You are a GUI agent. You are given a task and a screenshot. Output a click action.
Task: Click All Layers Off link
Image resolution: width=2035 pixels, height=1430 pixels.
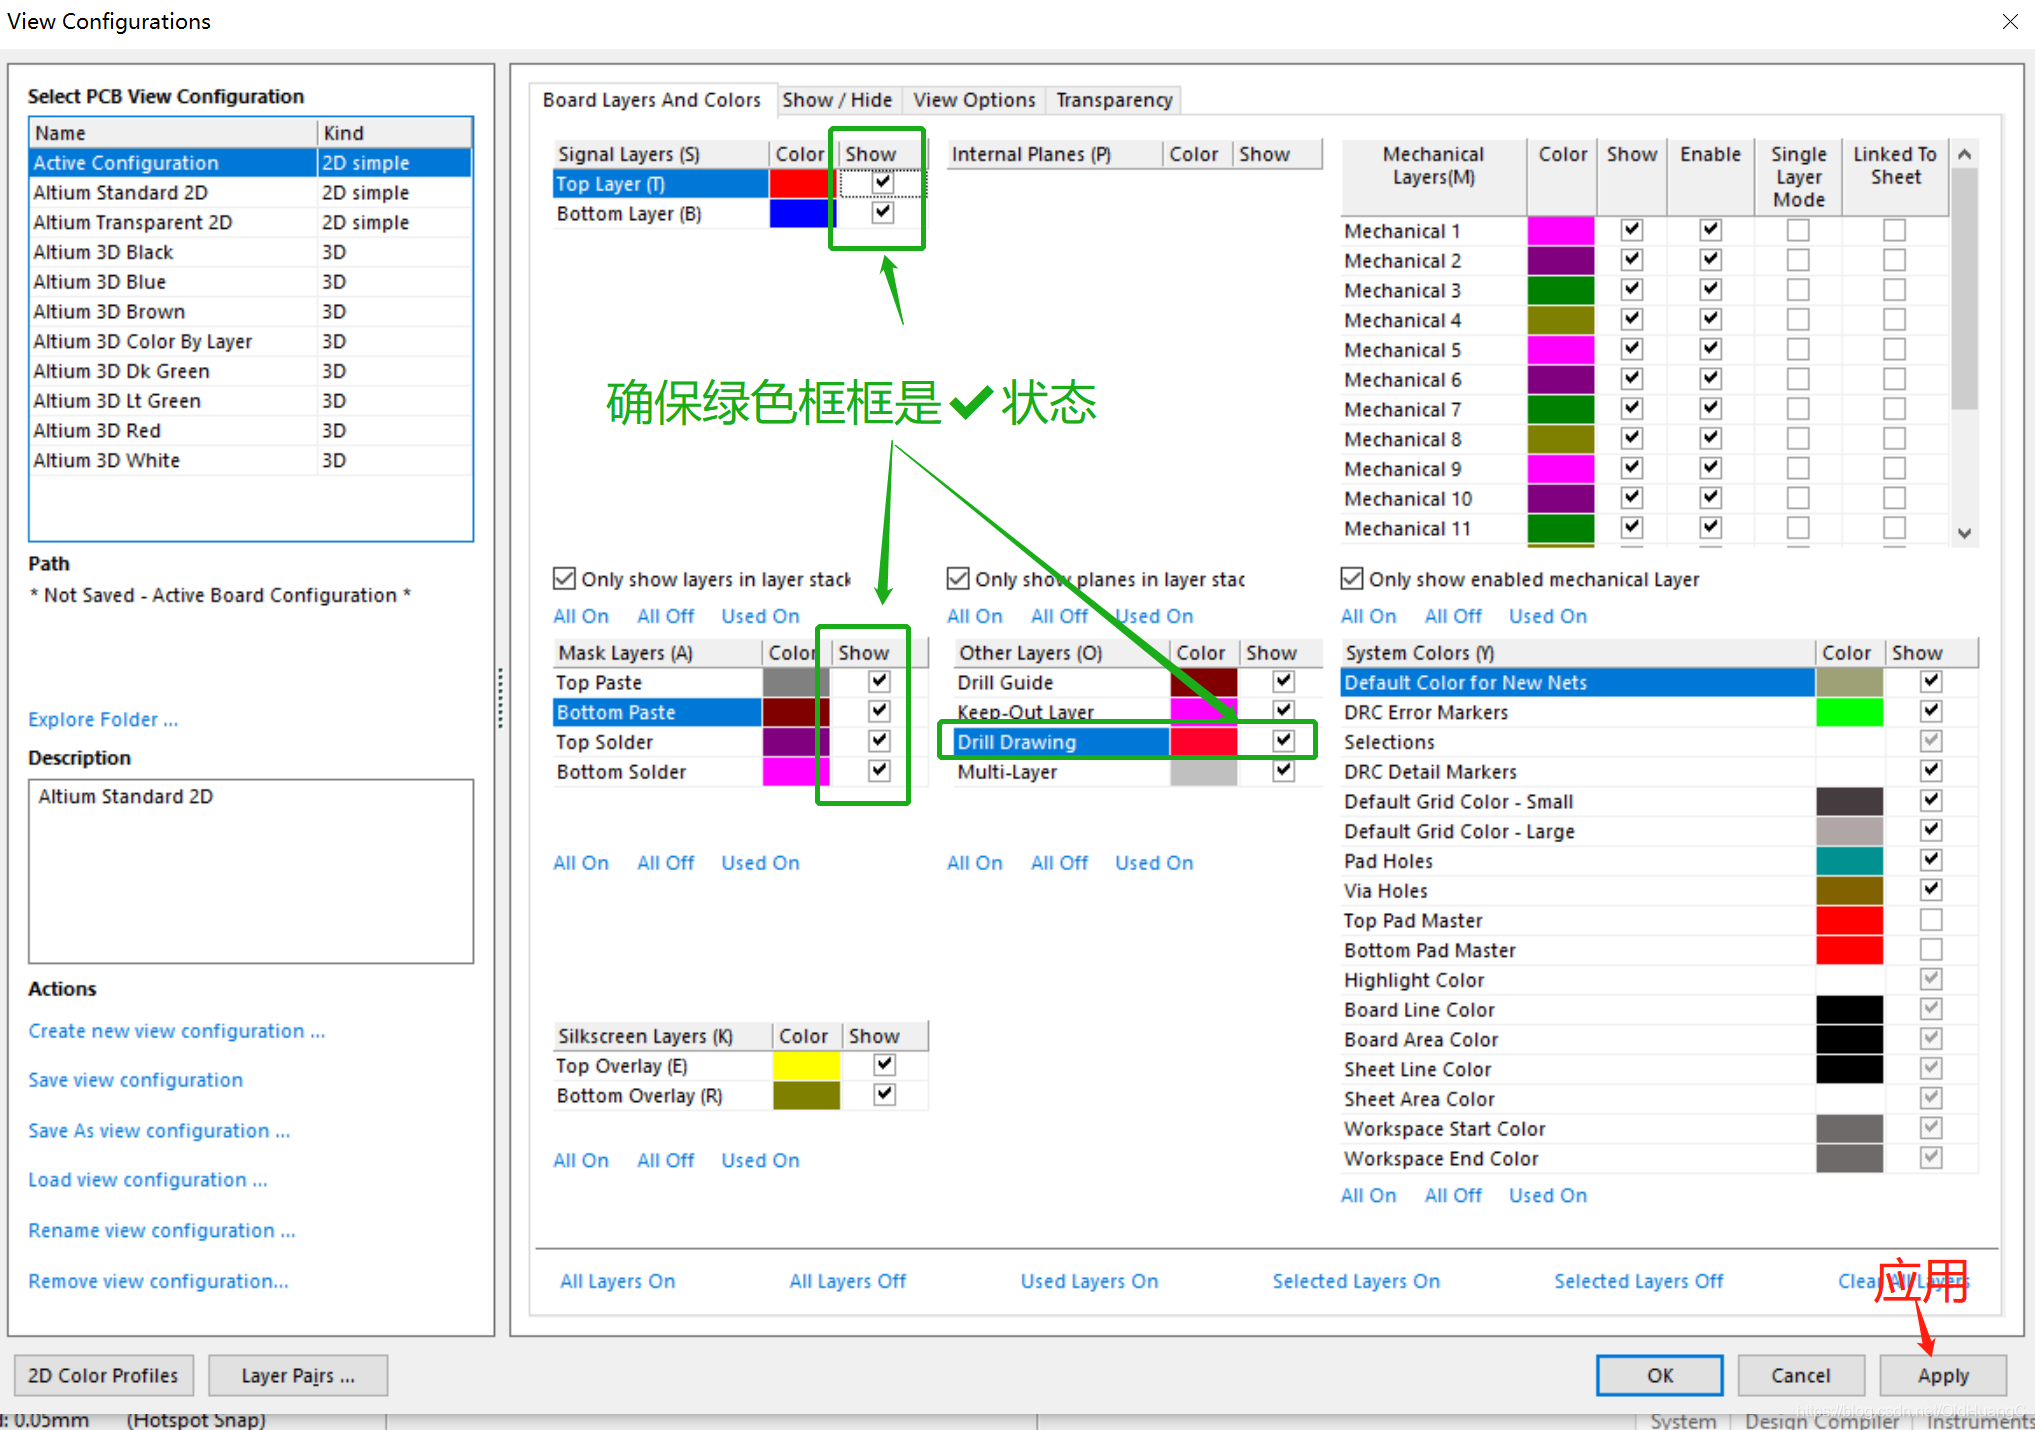847,1281
